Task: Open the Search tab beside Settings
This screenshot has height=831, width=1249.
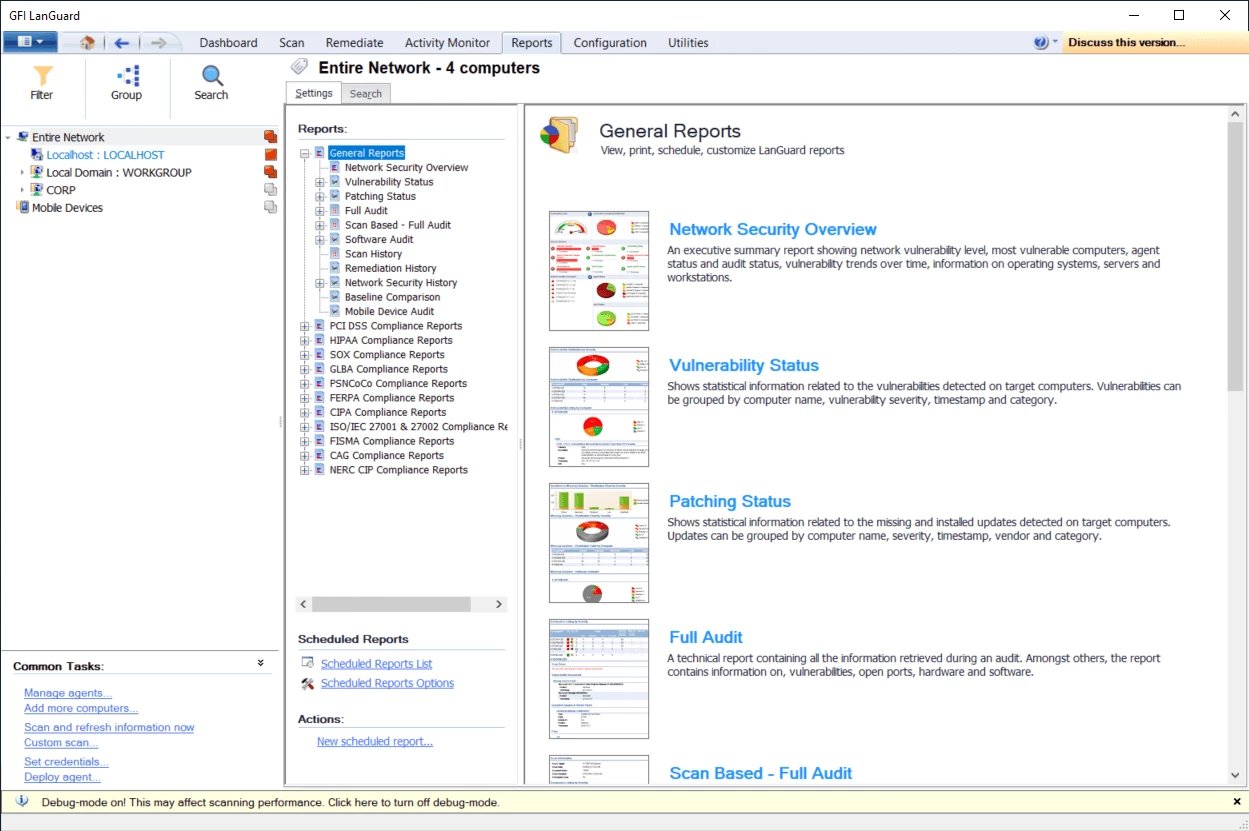Action: 365,94
